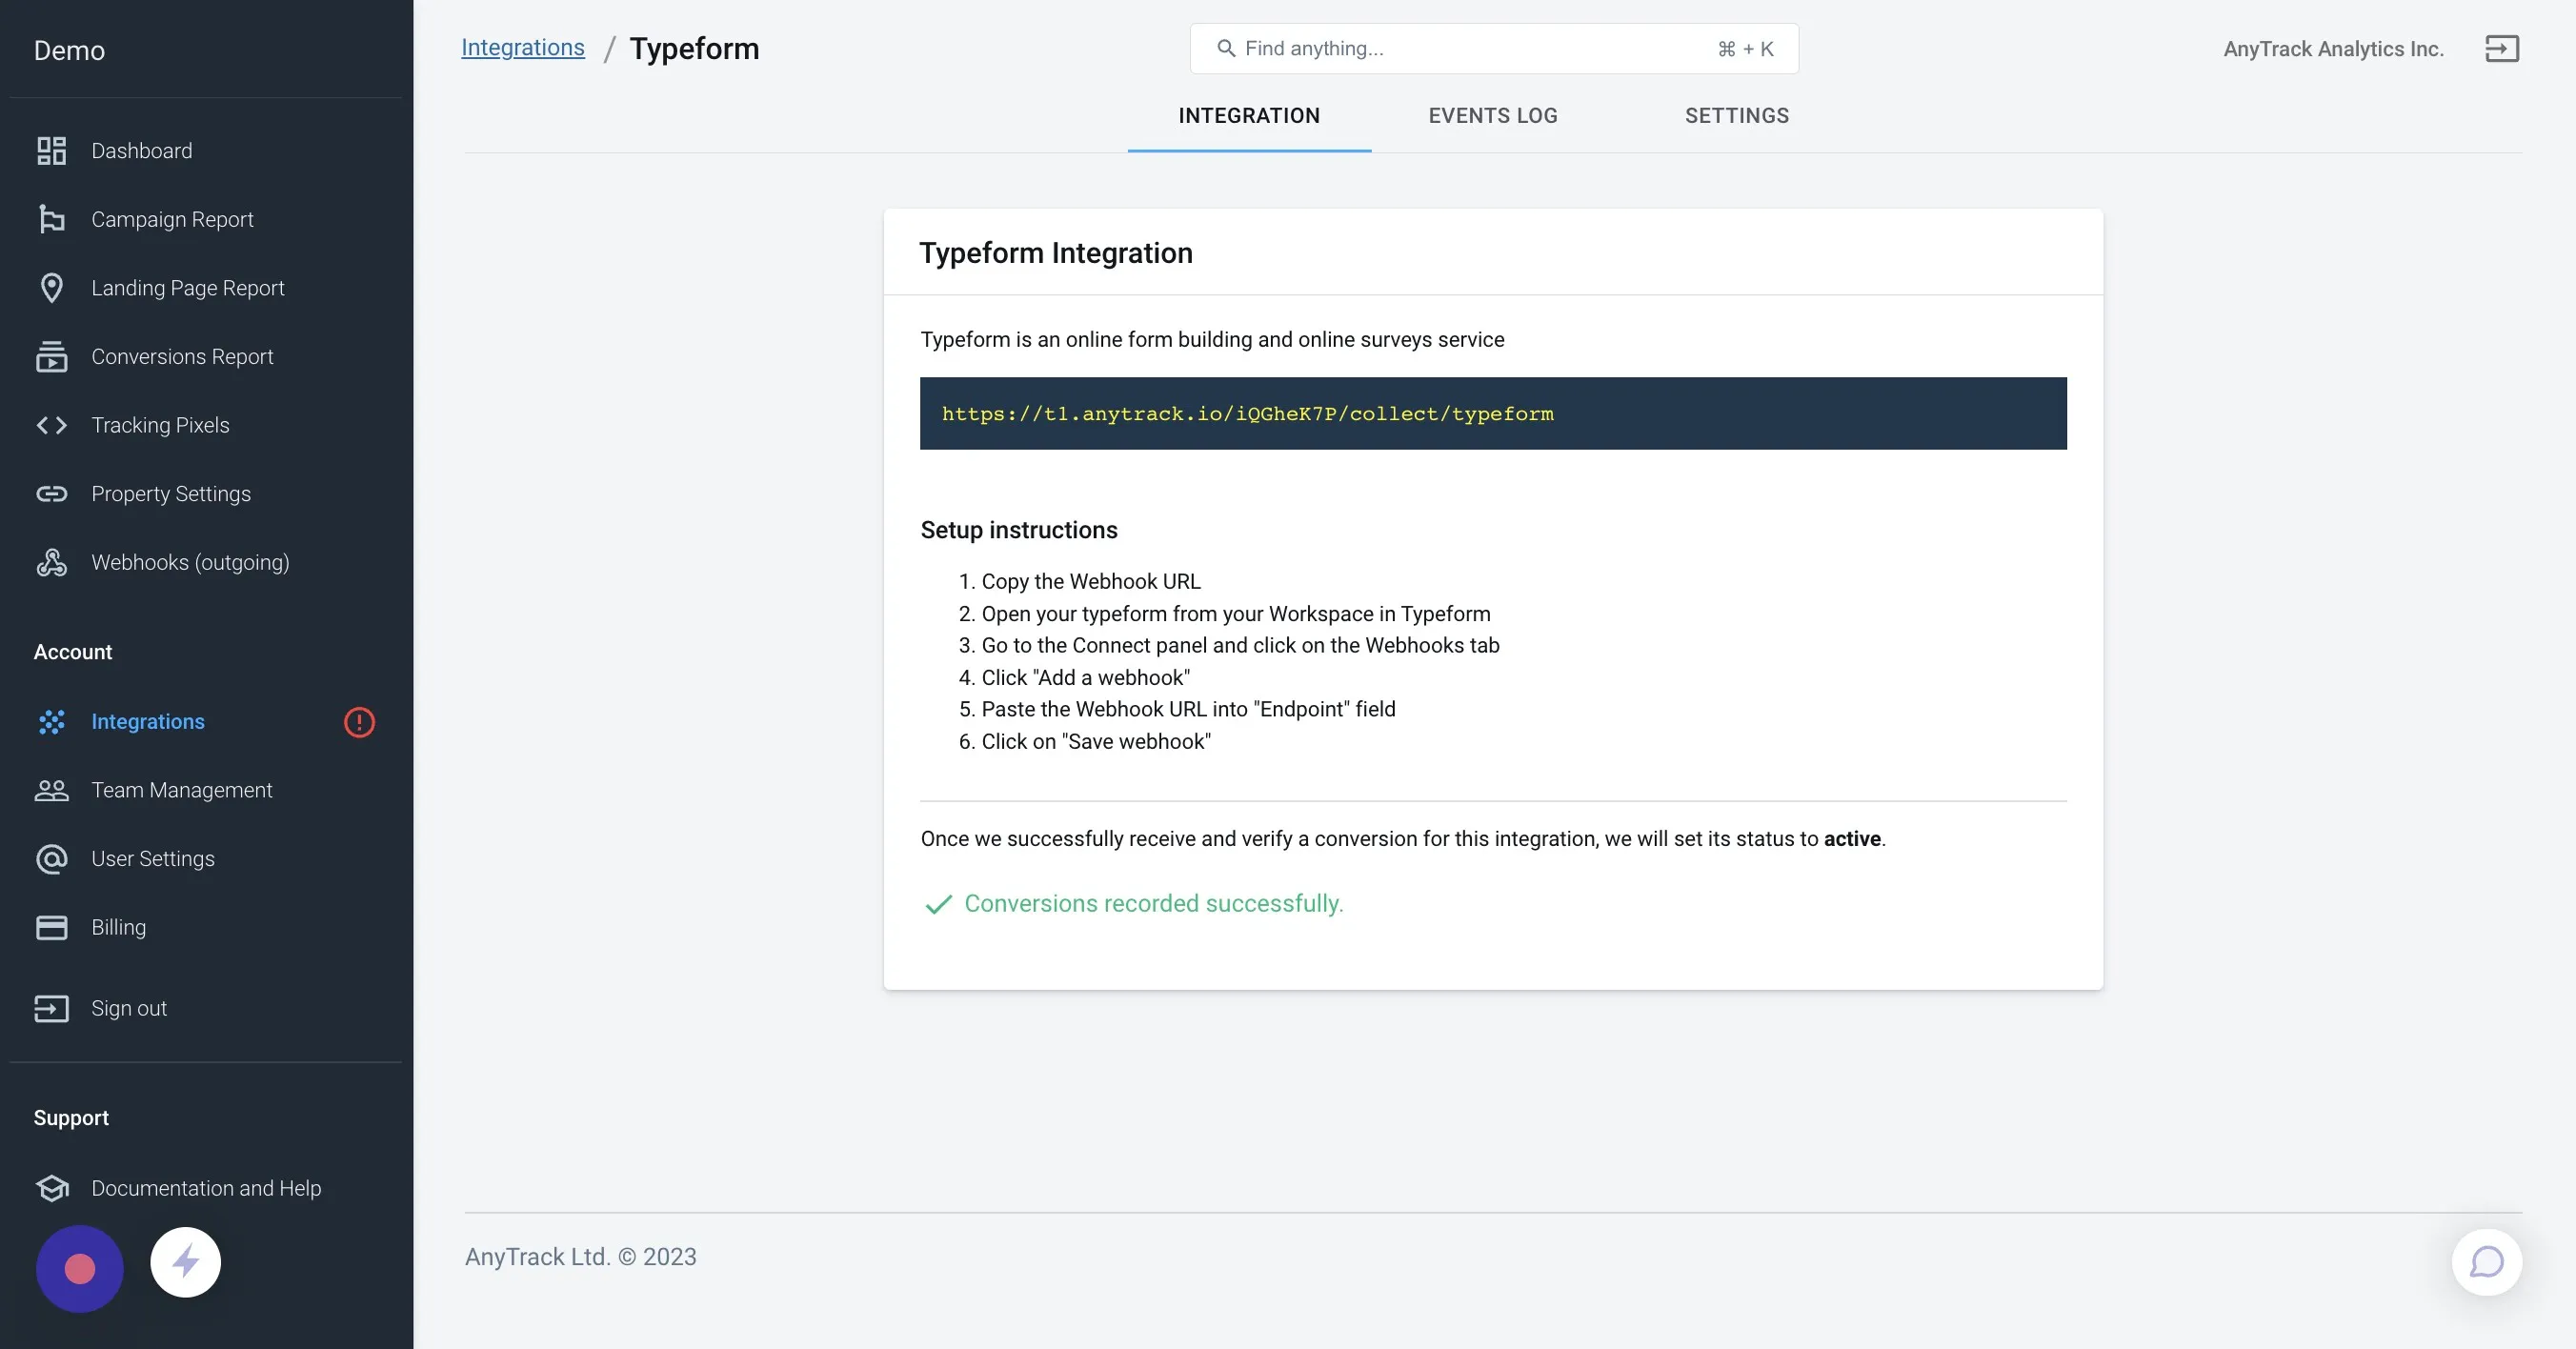Open the chat bubble widget
Image resolution: width=2576 pixels, height=1349 pixels.
[x=2486, y=1262]
